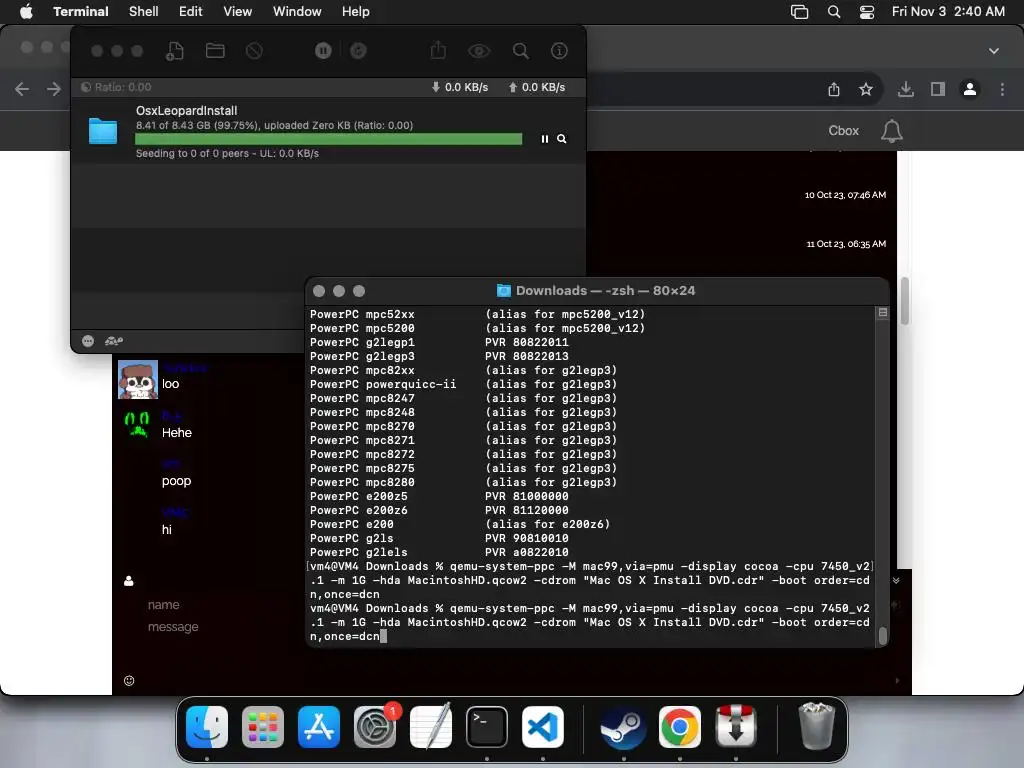Open the Apple menu
This screenshot has width=1024, height=768.
[26, 12]
